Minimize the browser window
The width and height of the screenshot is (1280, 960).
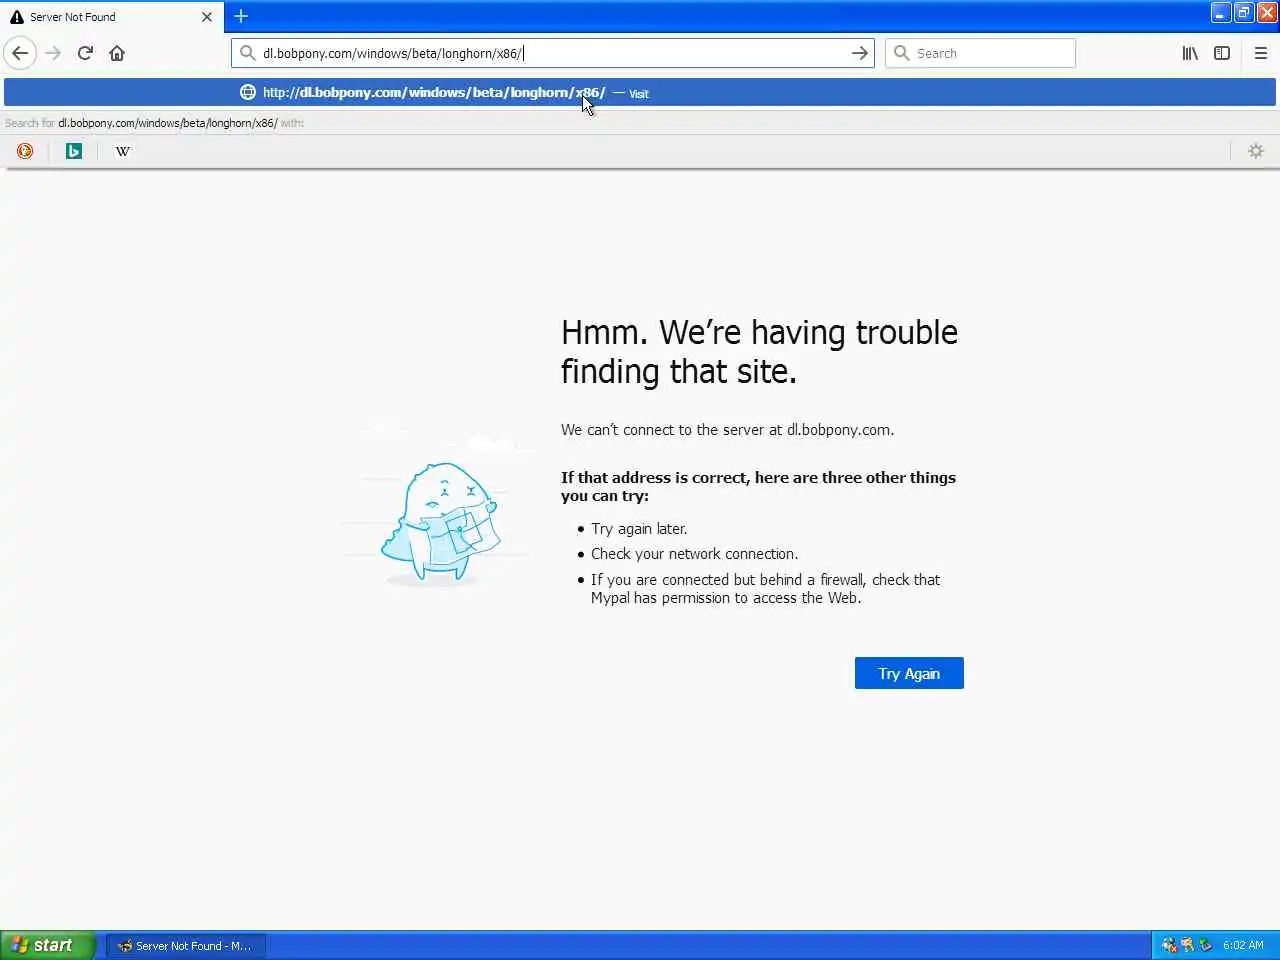(1221, 12)
